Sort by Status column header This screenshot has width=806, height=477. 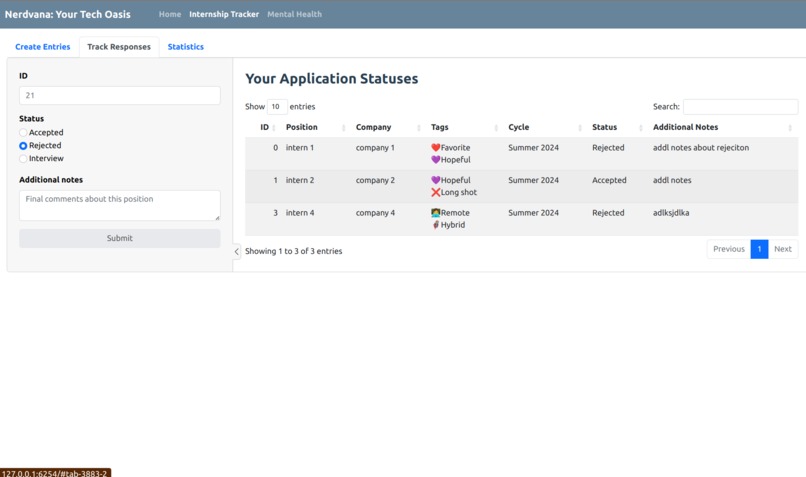click(x=604, y=127)
